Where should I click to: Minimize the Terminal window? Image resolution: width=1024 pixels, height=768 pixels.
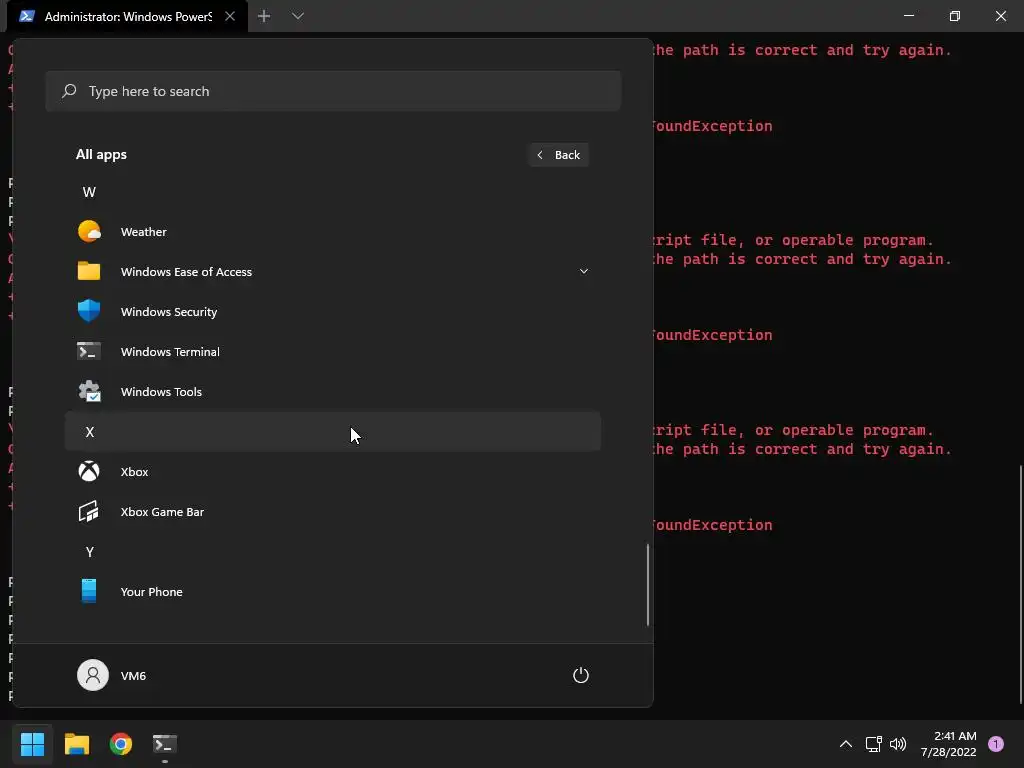click(x=908, y=16)
